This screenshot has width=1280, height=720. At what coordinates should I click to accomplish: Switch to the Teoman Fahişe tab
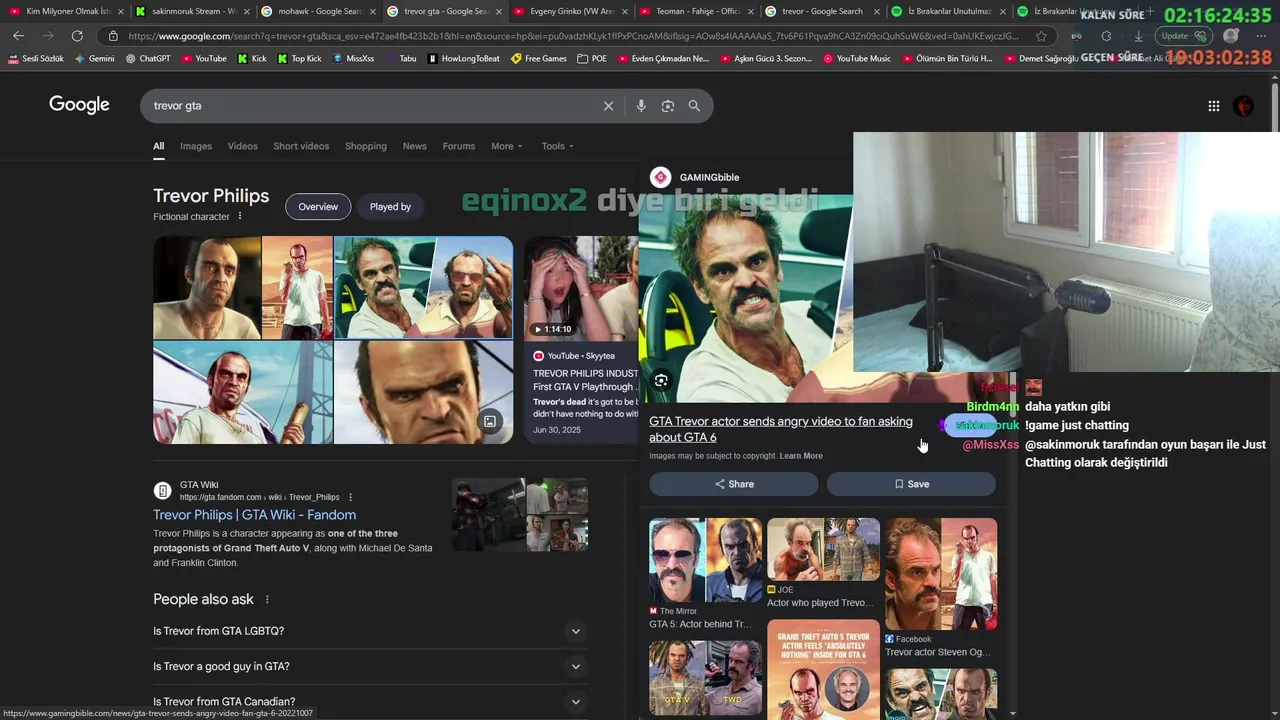point(695,11)
